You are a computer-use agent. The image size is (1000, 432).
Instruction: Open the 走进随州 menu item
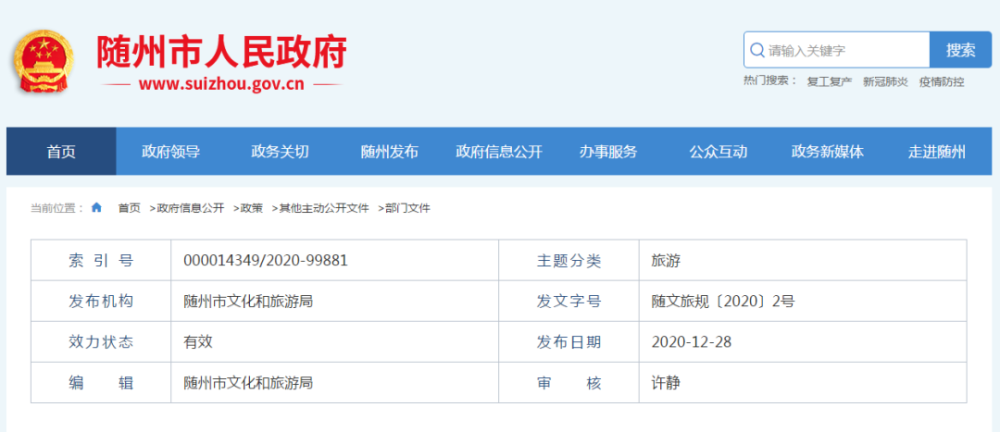(x=937, y=152)
